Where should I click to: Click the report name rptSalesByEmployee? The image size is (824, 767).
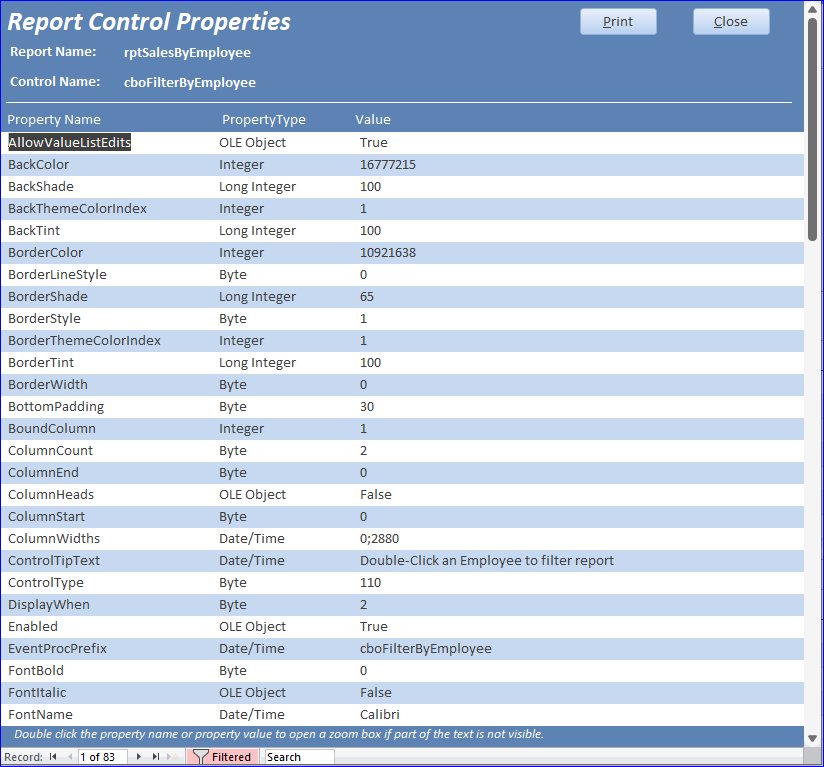click(187, 53)
